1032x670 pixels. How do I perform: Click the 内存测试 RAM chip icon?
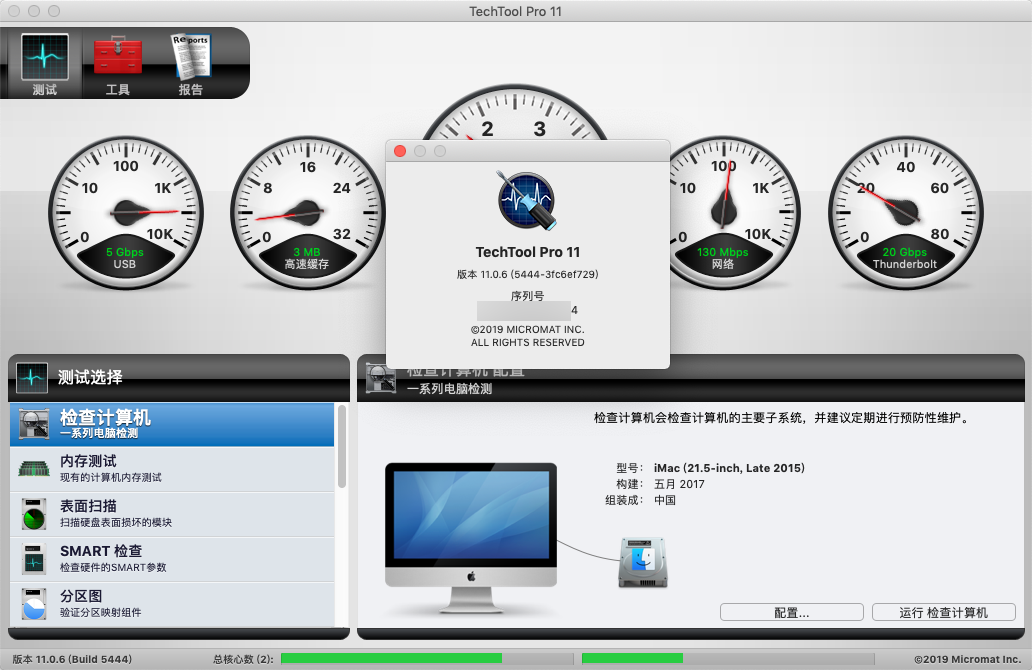(34, 469)
